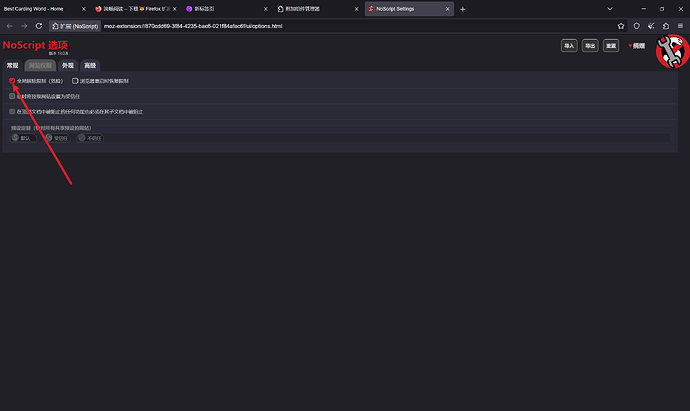
Task: Check the second row checkbox about trusted sites
Action: pyautogui.click(x=12, y=96)
